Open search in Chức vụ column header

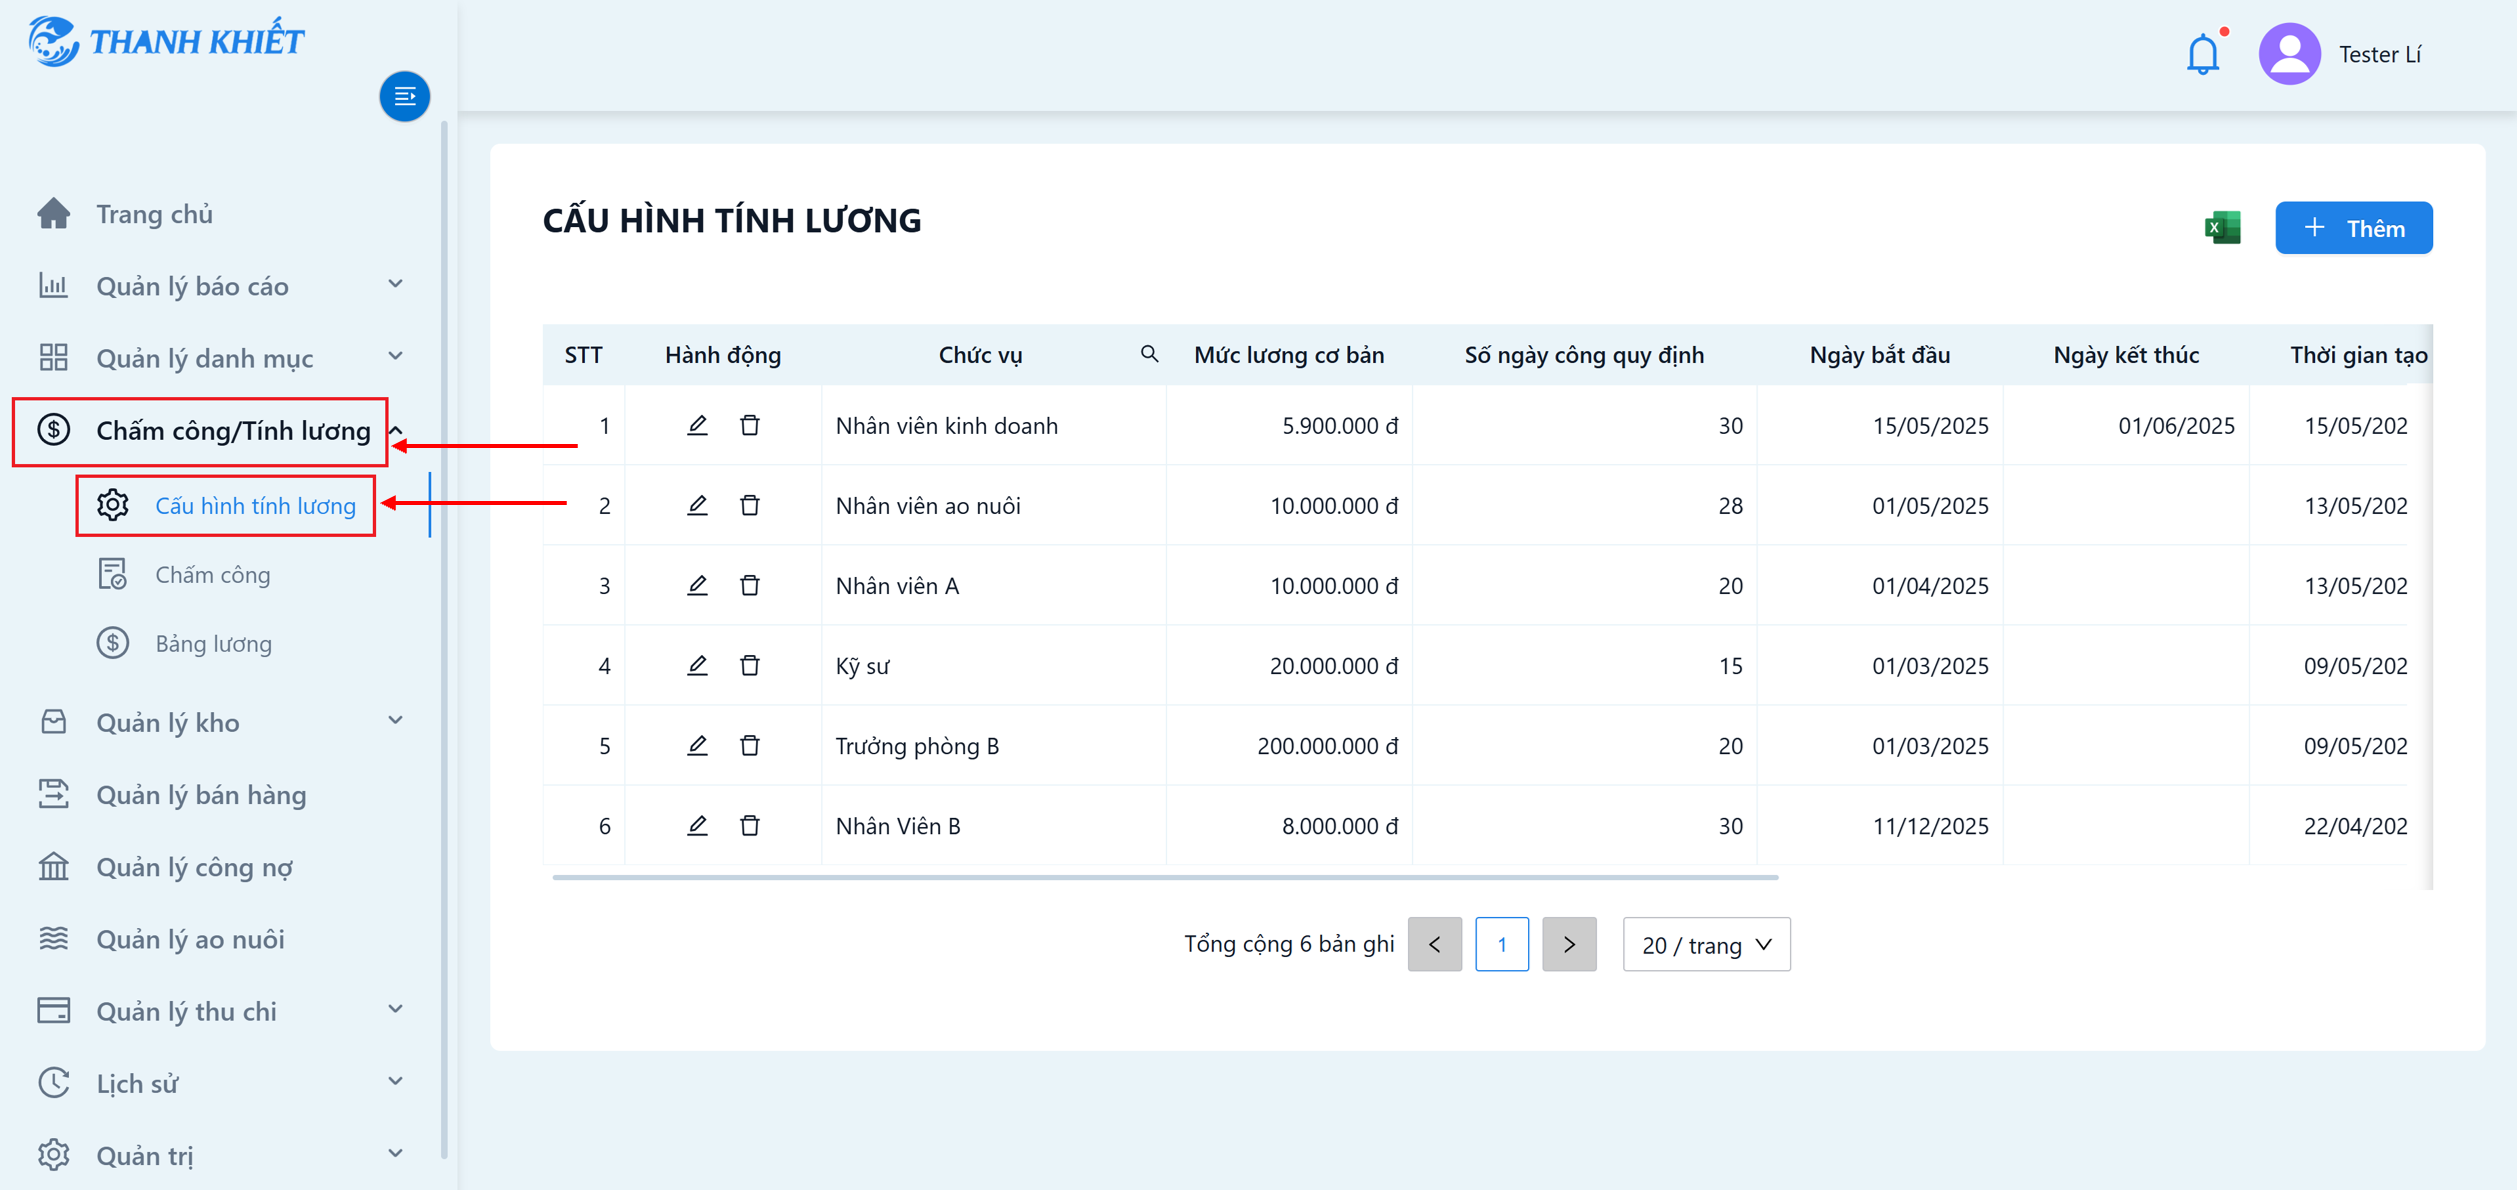1149,354
